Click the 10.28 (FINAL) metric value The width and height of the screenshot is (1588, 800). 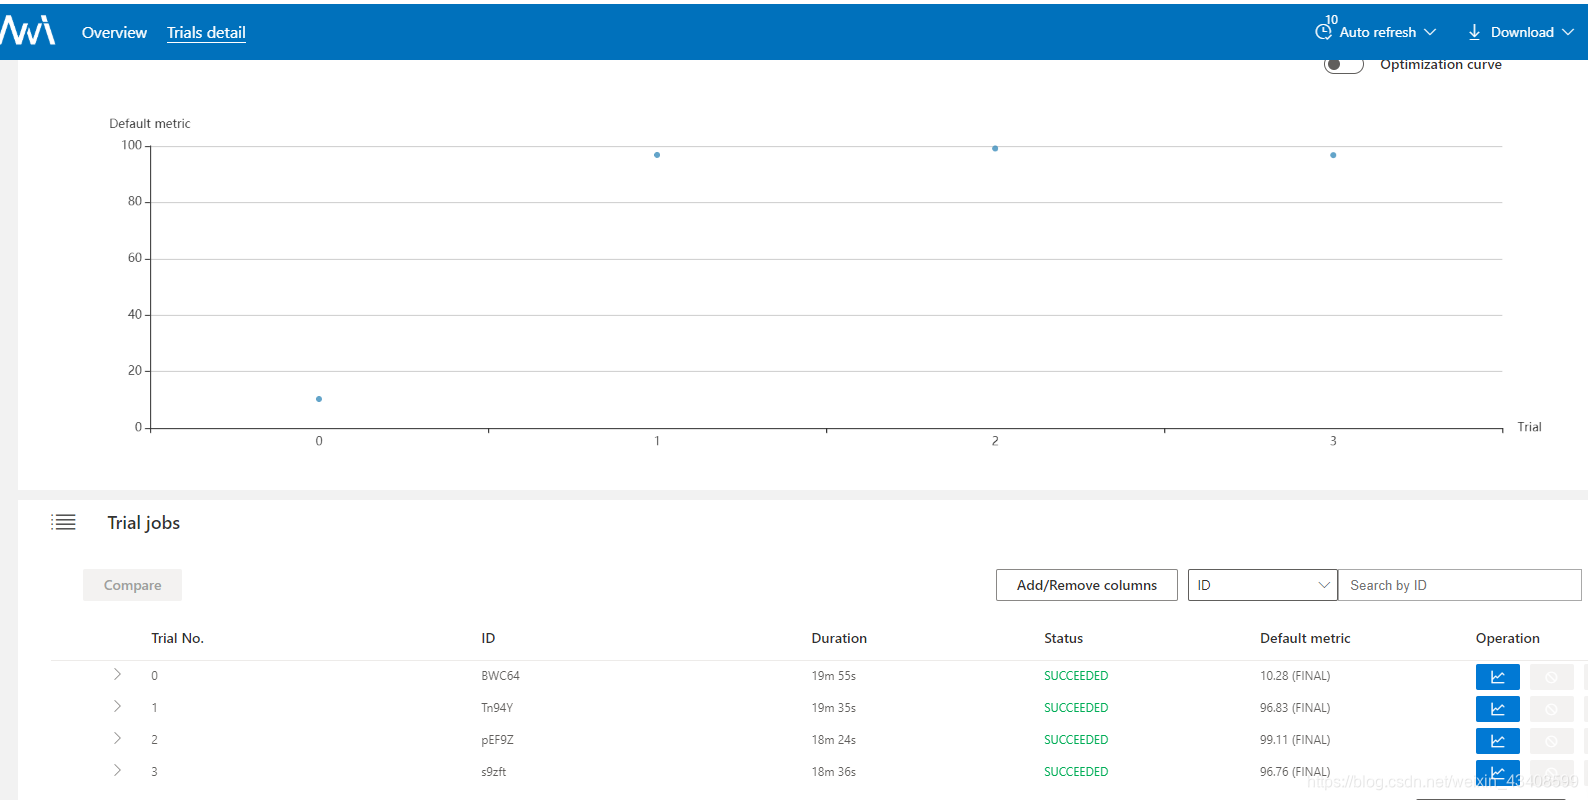1295,676
